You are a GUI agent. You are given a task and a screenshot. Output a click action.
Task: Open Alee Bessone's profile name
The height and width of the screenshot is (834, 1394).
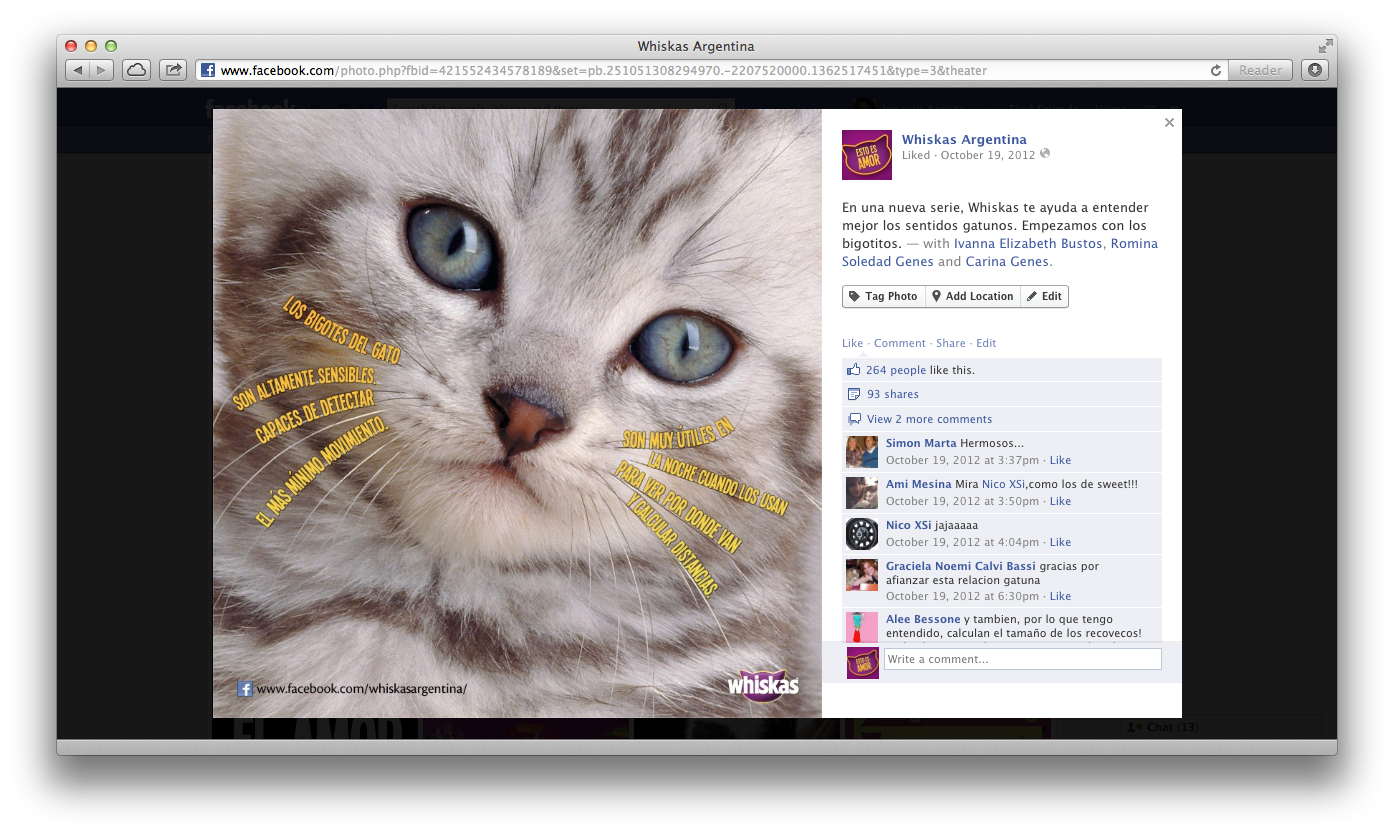(x=923, y=619)
